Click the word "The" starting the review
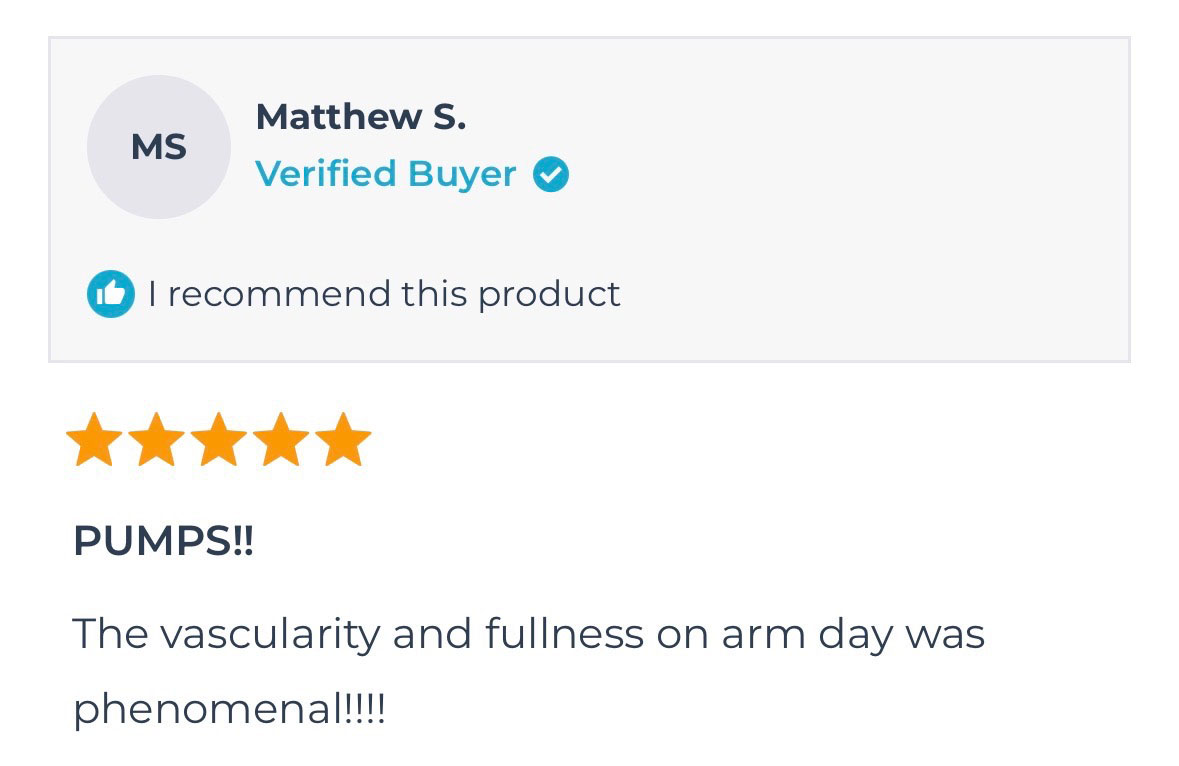Screen dimensions: 1179x766 (x=109, y=634)
